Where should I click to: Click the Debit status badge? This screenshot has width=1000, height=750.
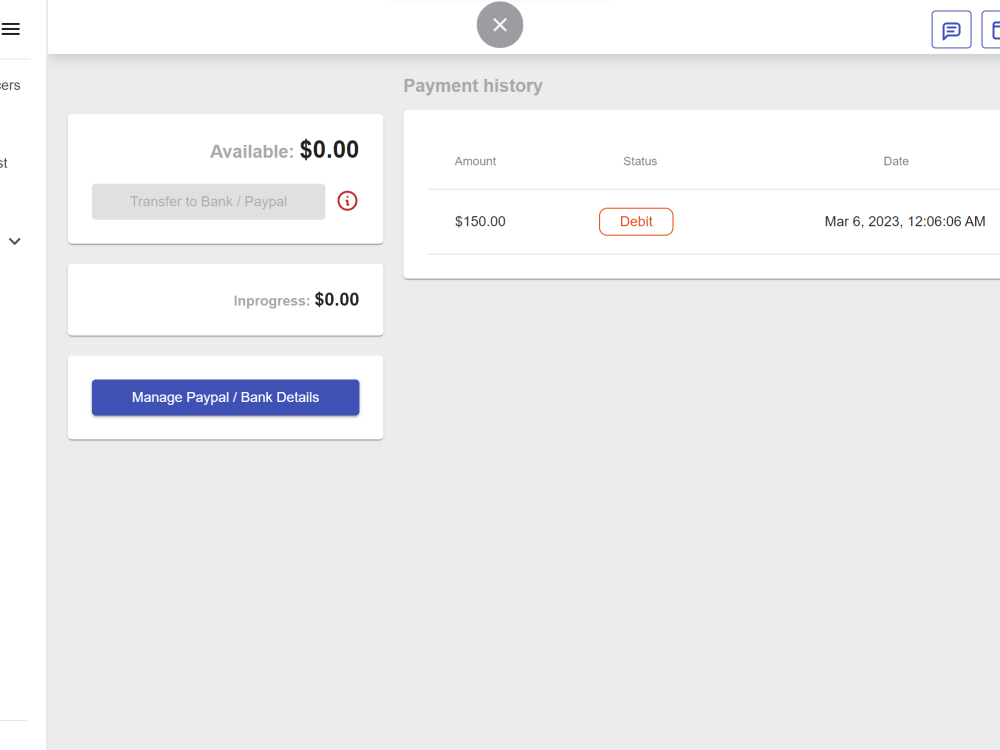click(636, 221)
